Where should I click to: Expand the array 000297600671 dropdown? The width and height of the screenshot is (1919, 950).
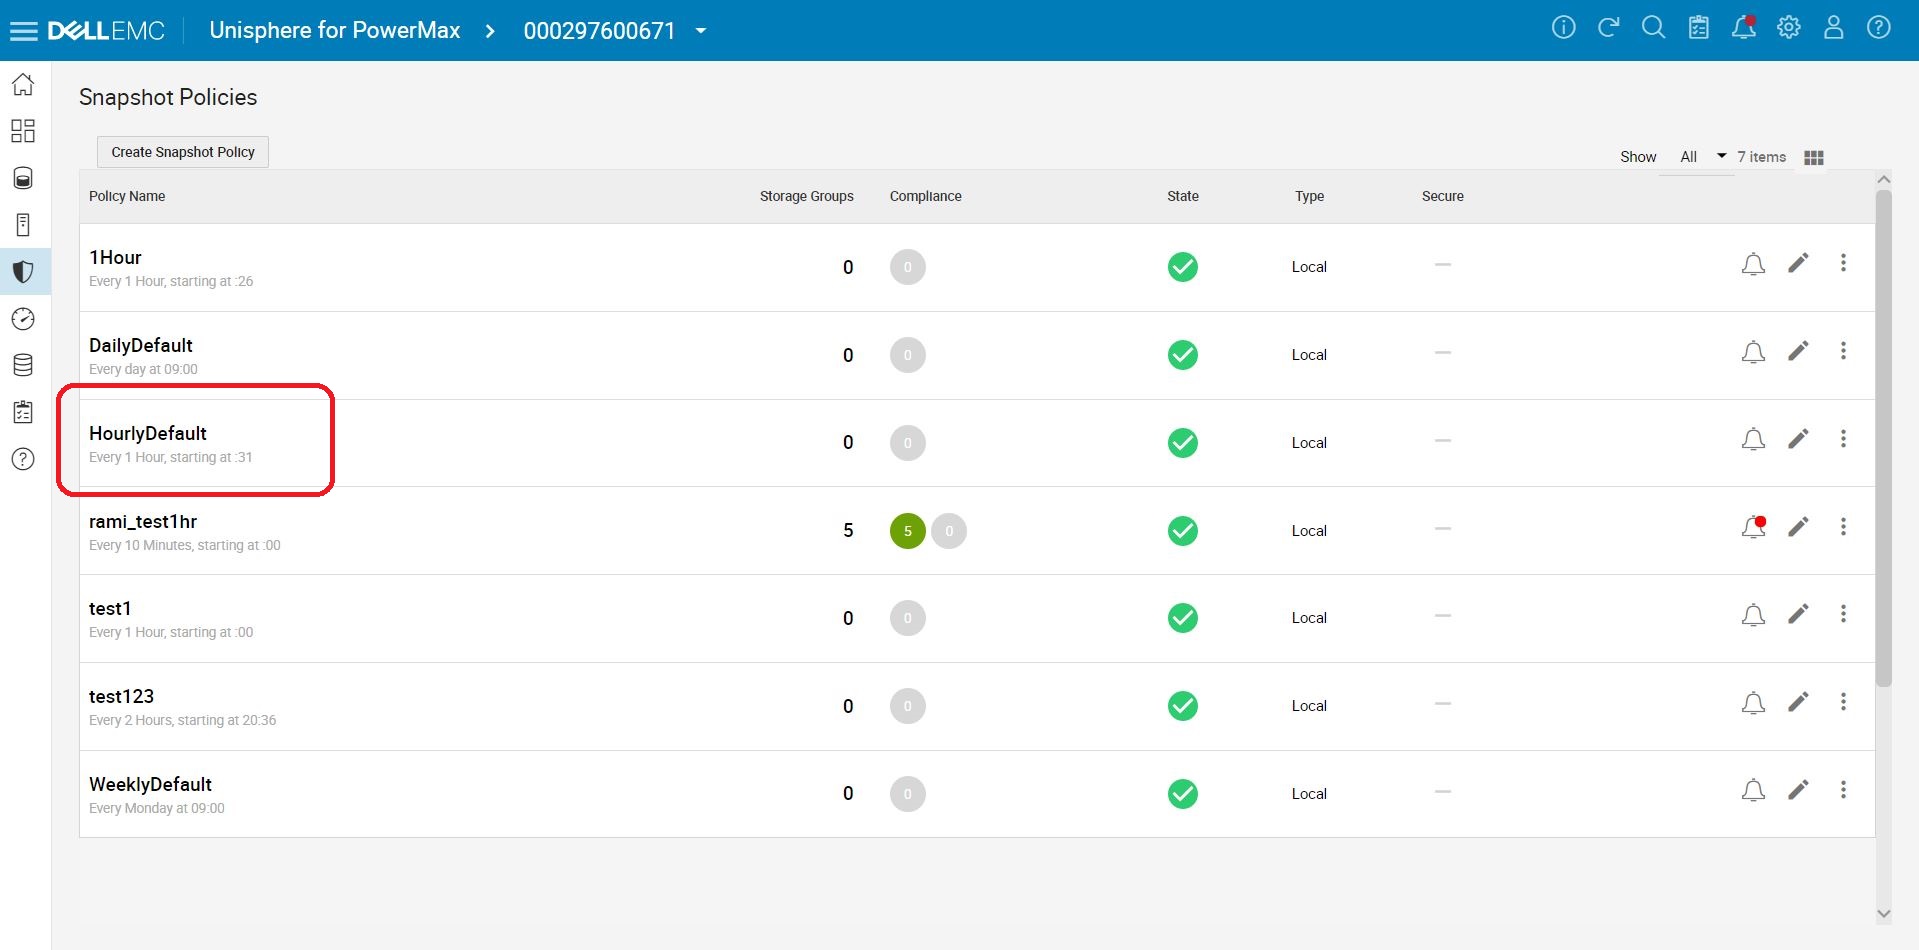[701, 31]
